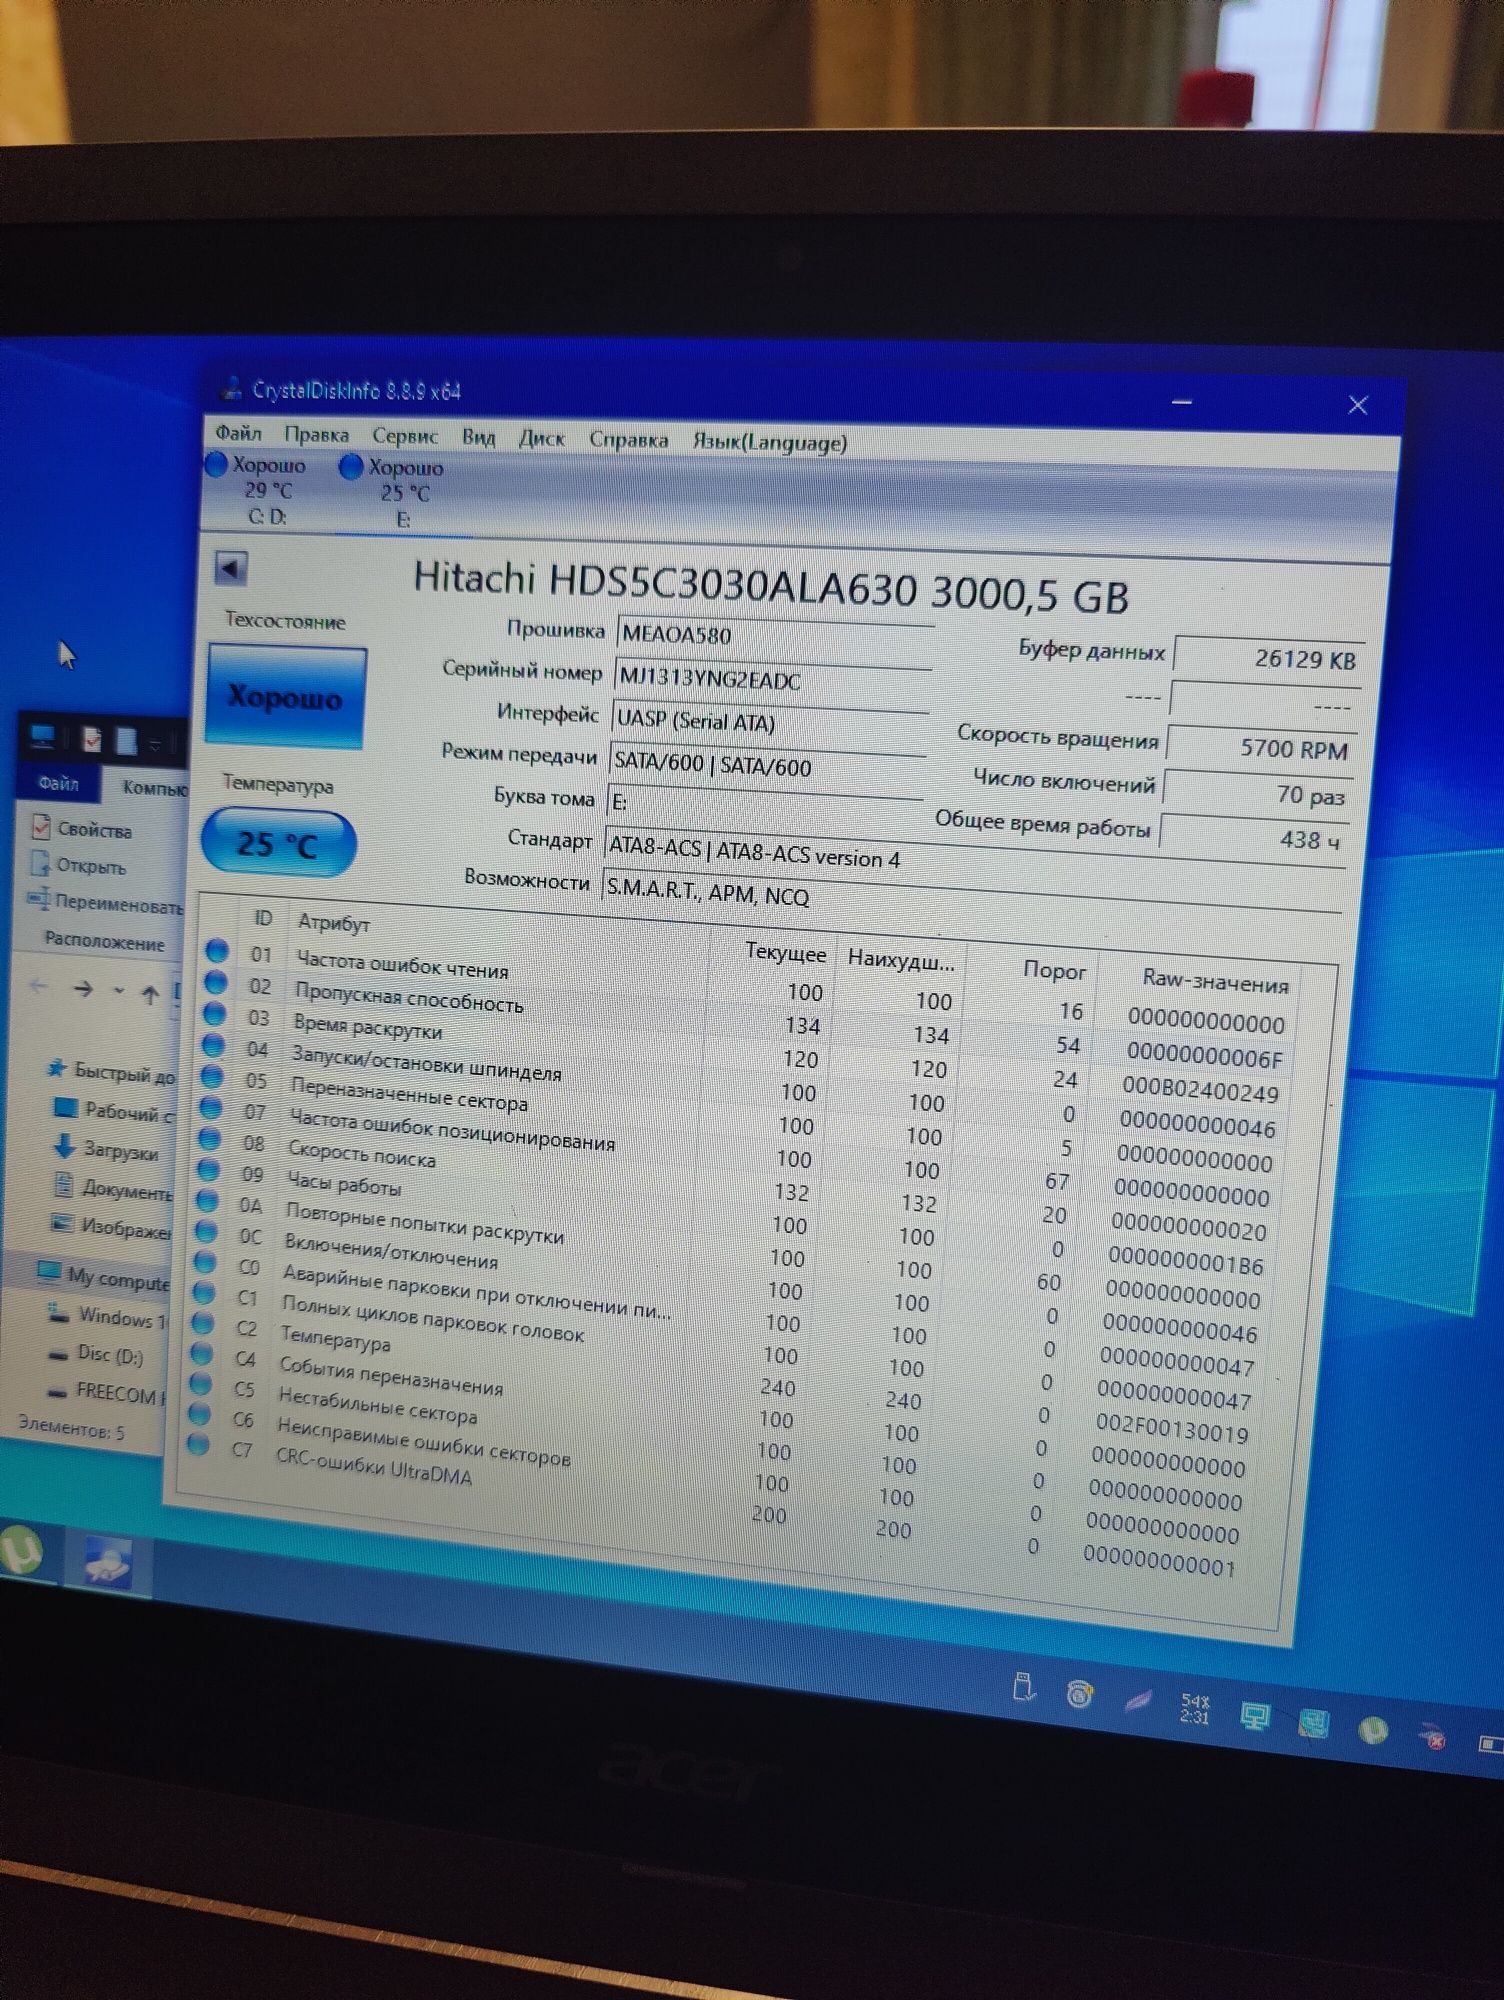Image resolution: width=1504 pixels, height=2000 pixels.
Task: Click the 54% battery time tray indicator
Action: 1195,1709
